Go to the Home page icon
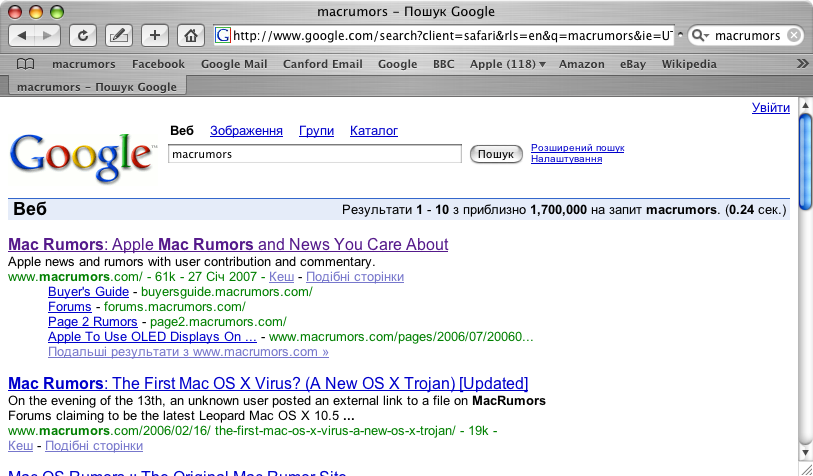The width and height of the screenshot is (813, 476). [x=190, y=35]
